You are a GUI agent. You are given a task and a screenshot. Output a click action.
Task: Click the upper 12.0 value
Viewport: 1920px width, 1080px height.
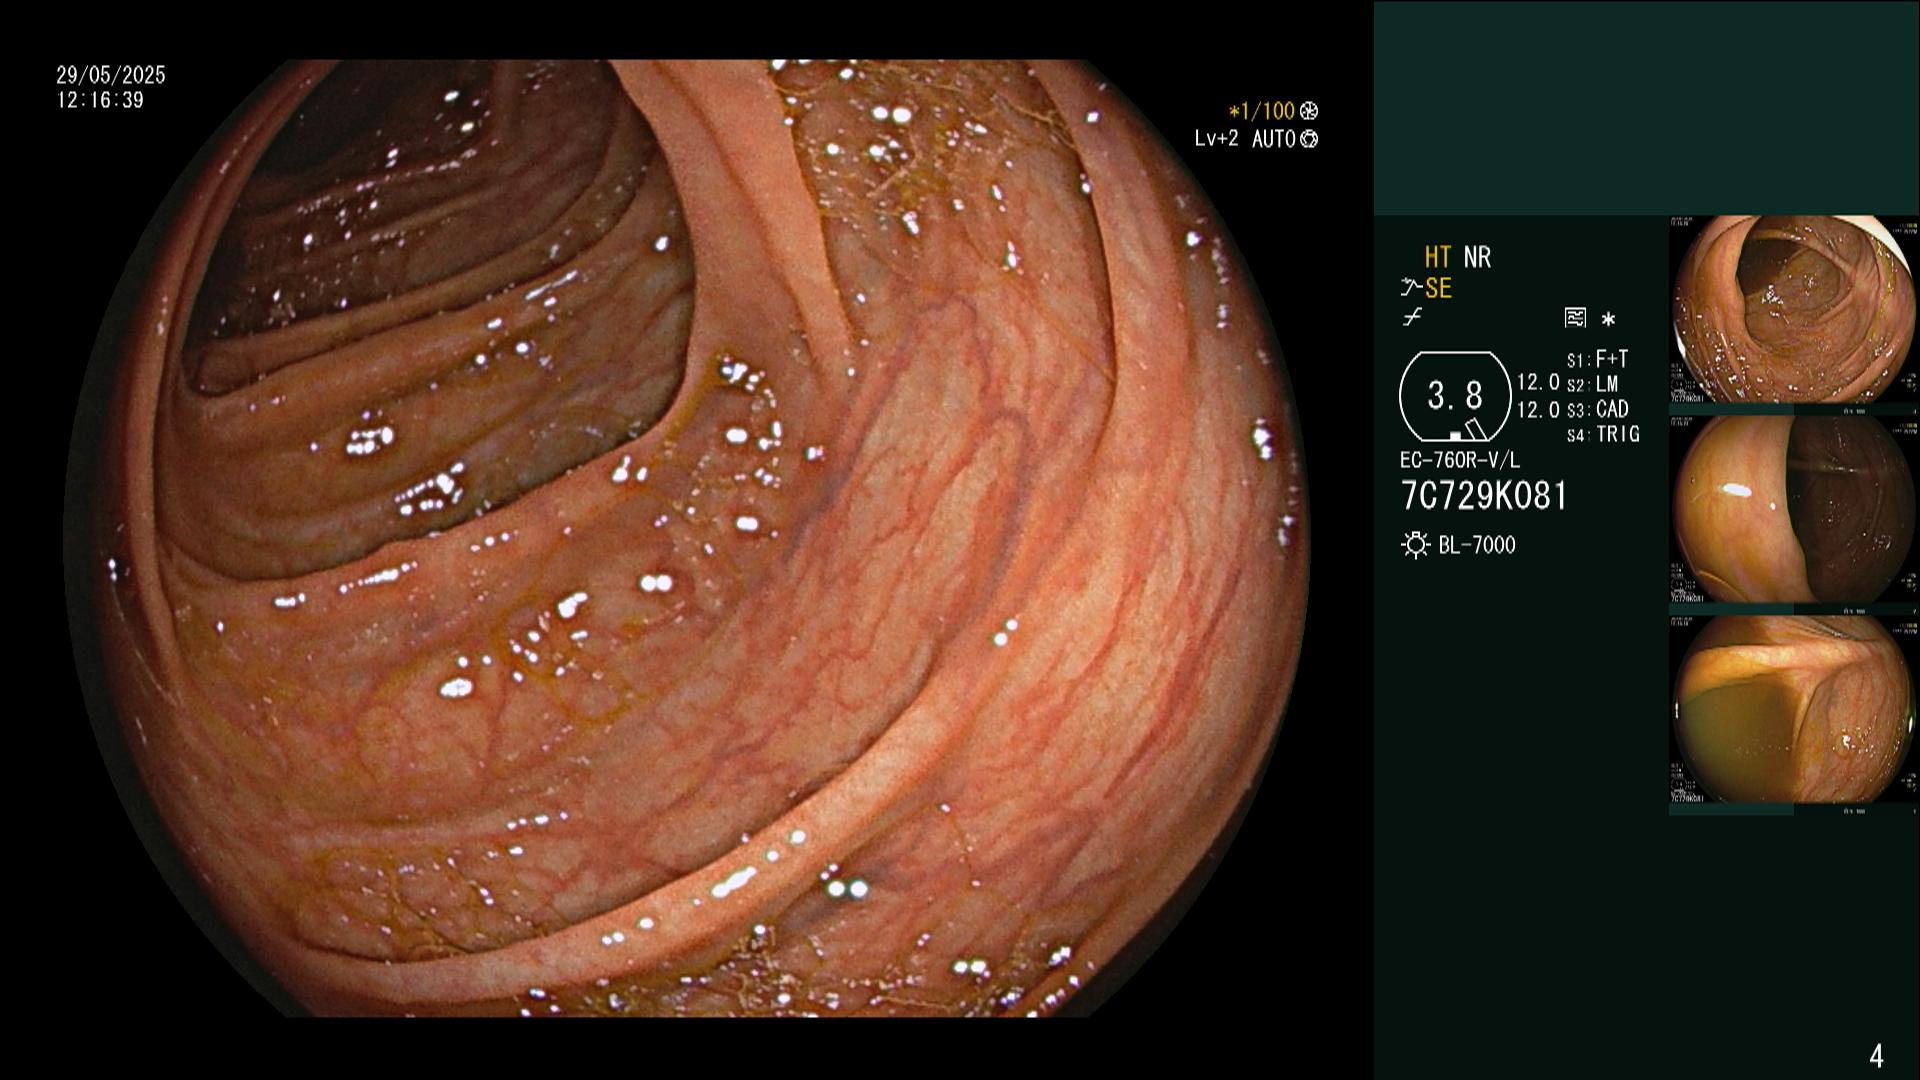click(x=1538, y=382)
